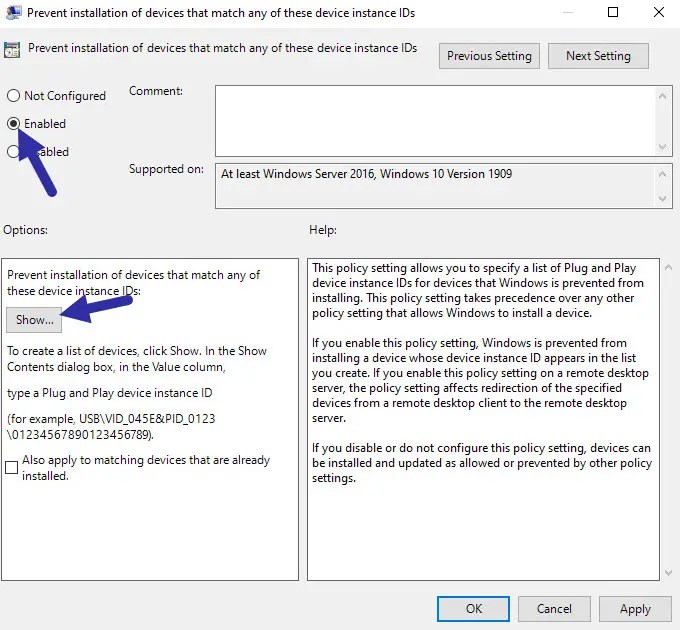Click the Supported on scroll-down arrow
The image size is (680, 630).
(x=662, y=199)
